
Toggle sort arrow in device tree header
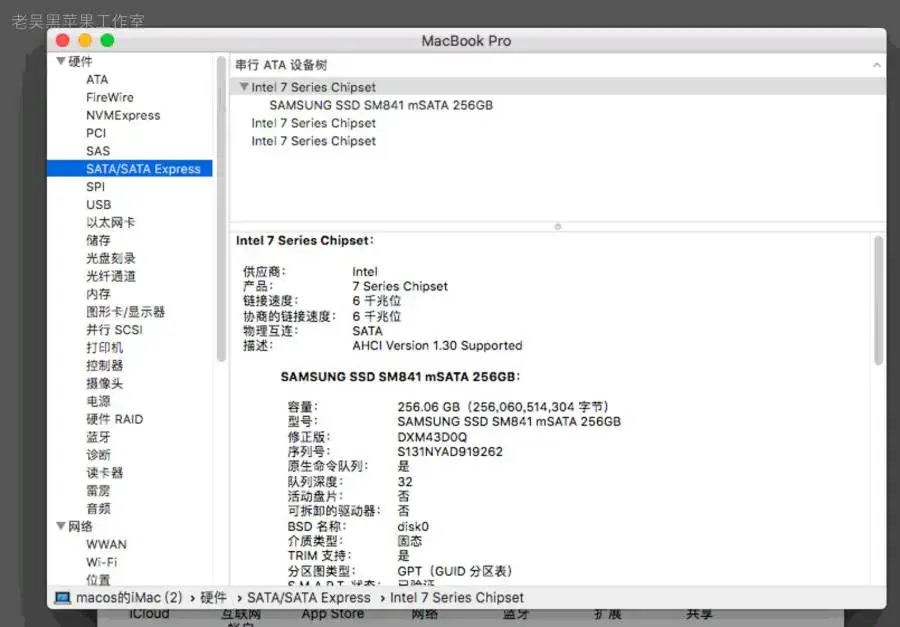(876, 65)
